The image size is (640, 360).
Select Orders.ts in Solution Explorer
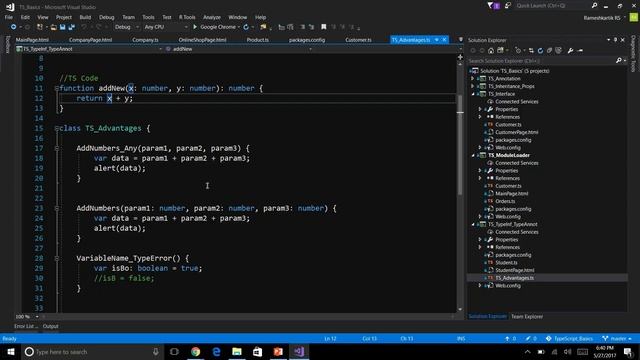coord(505,201)
